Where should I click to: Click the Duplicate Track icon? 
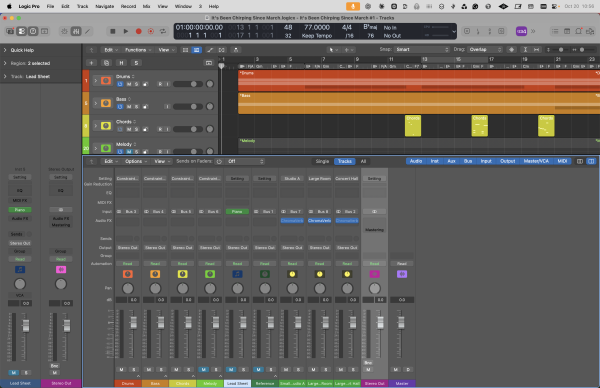(106, 63)
